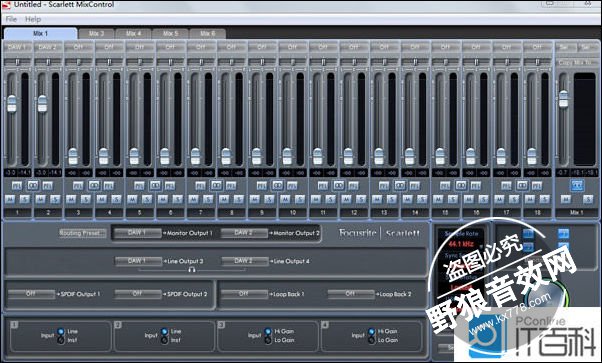Screen dimensions: 602x363
Task: Open the Line Output 4 DAW 2 selector
Action: click(x=245, y=261)
